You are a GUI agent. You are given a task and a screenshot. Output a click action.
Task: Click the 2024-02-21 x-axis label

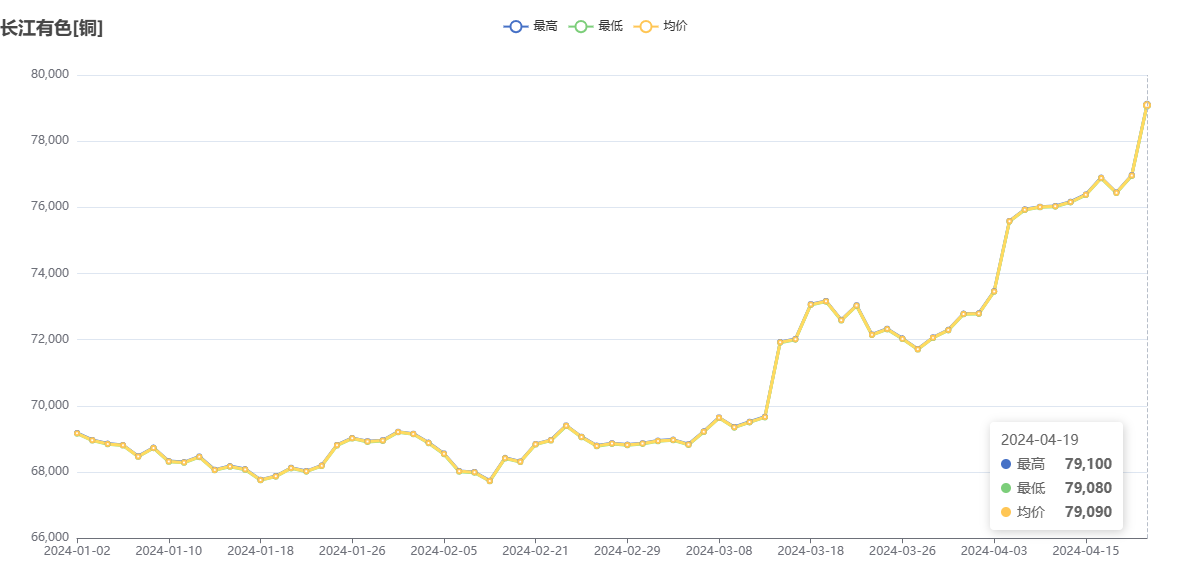click(535, 550)
